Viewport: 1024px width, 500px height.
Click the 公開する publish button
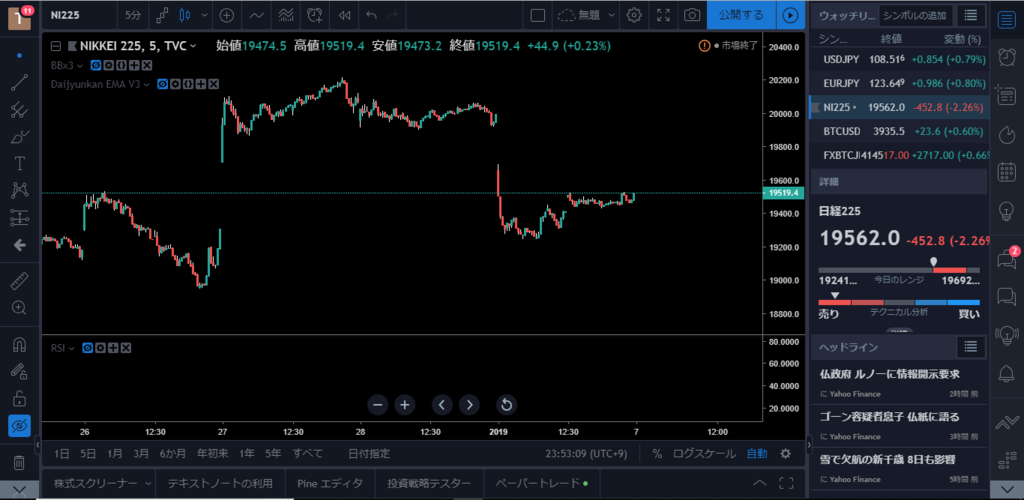tap(741, 15)
